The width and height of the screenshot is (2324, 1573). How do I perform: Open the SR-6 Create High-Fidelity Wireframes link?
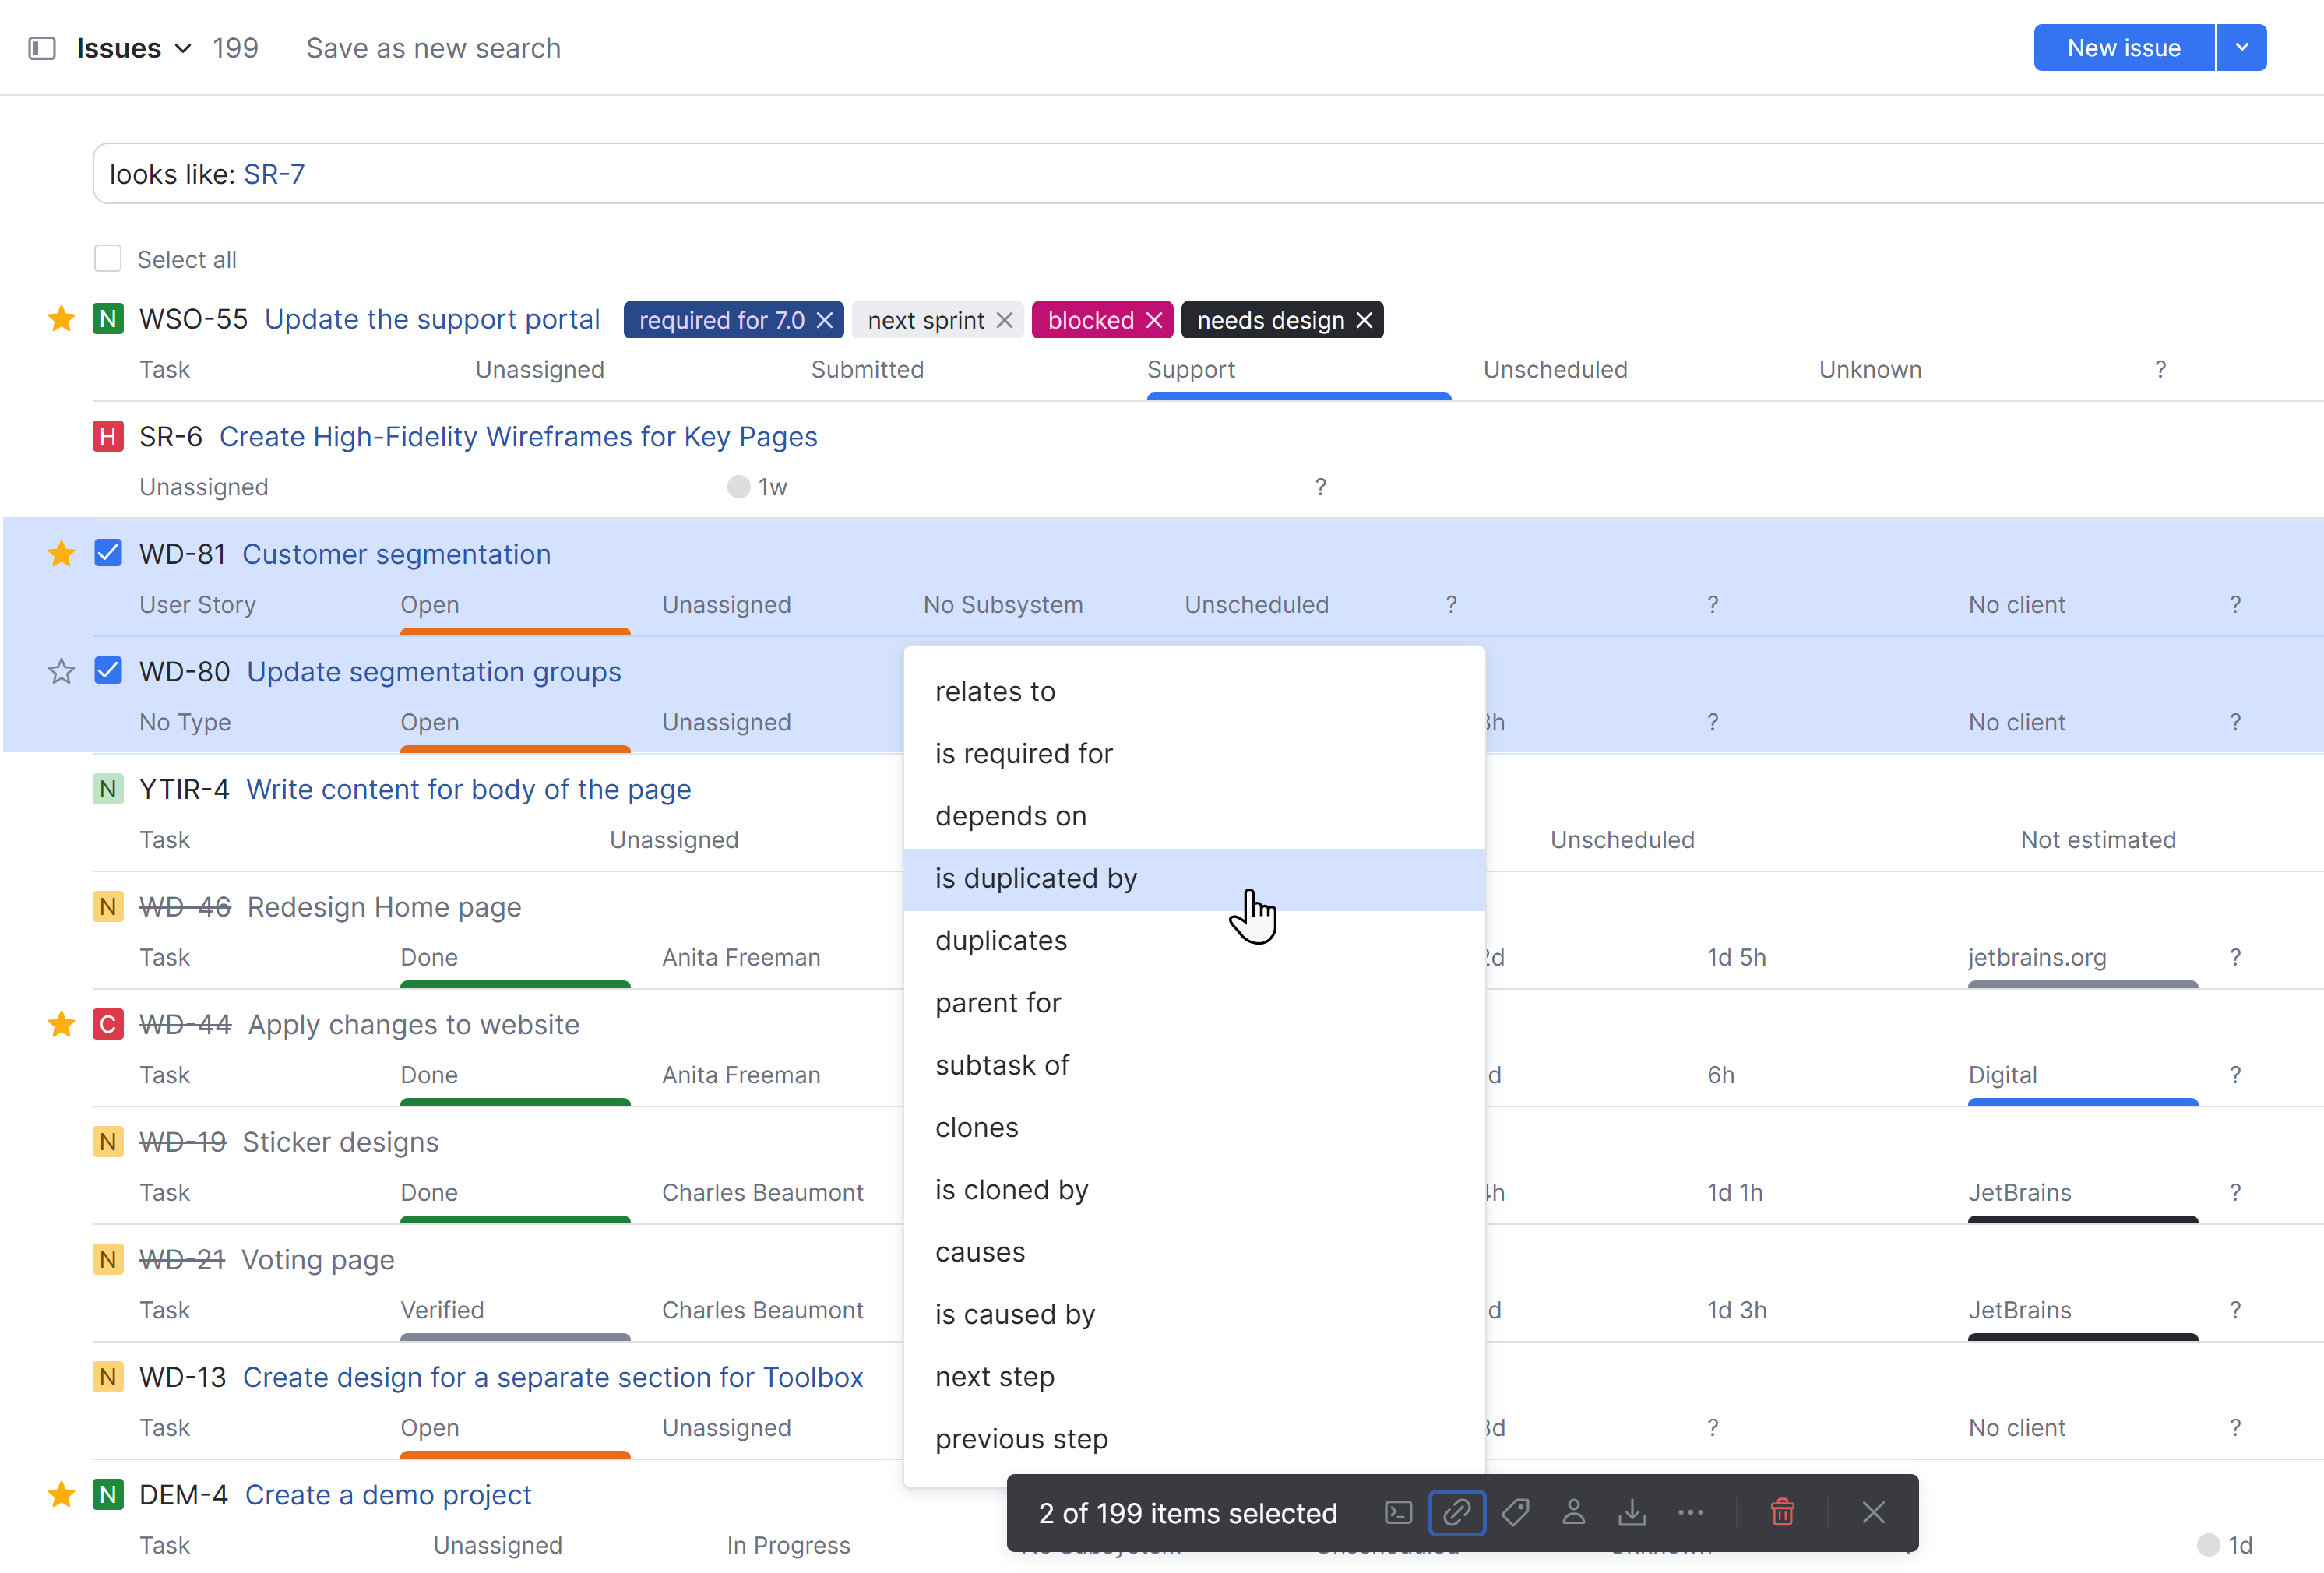(518, 436)
